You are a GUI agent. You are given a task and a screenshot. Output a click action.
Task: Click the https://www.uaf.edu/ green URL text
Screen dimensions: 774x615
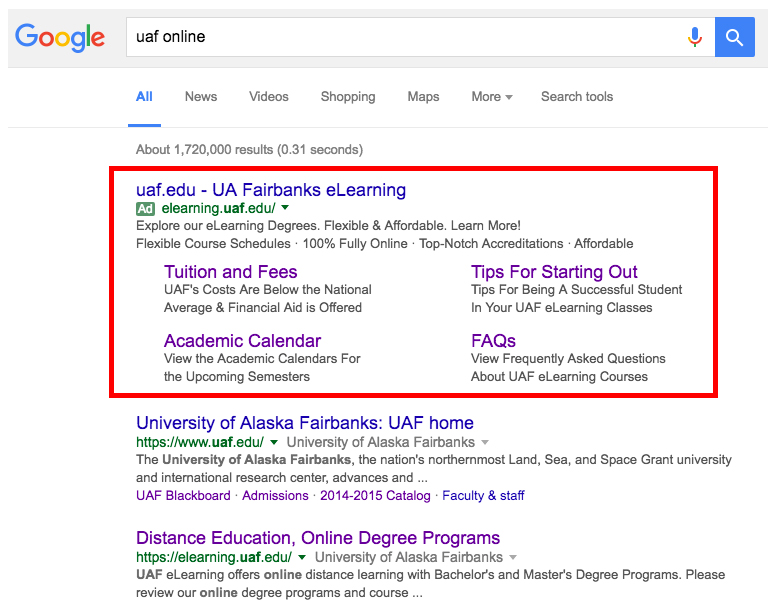tap(200, 442)
